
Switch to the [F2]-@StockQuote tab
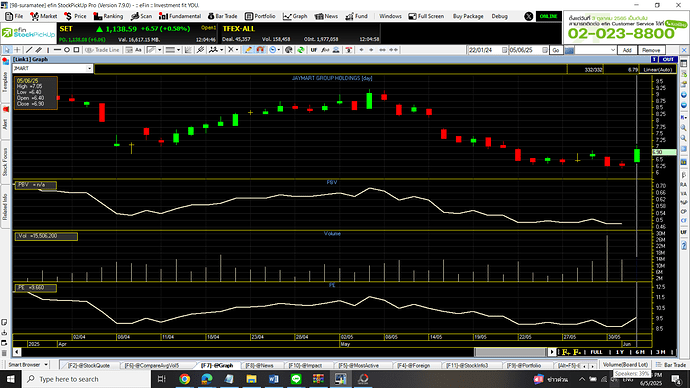pos(89,365)
